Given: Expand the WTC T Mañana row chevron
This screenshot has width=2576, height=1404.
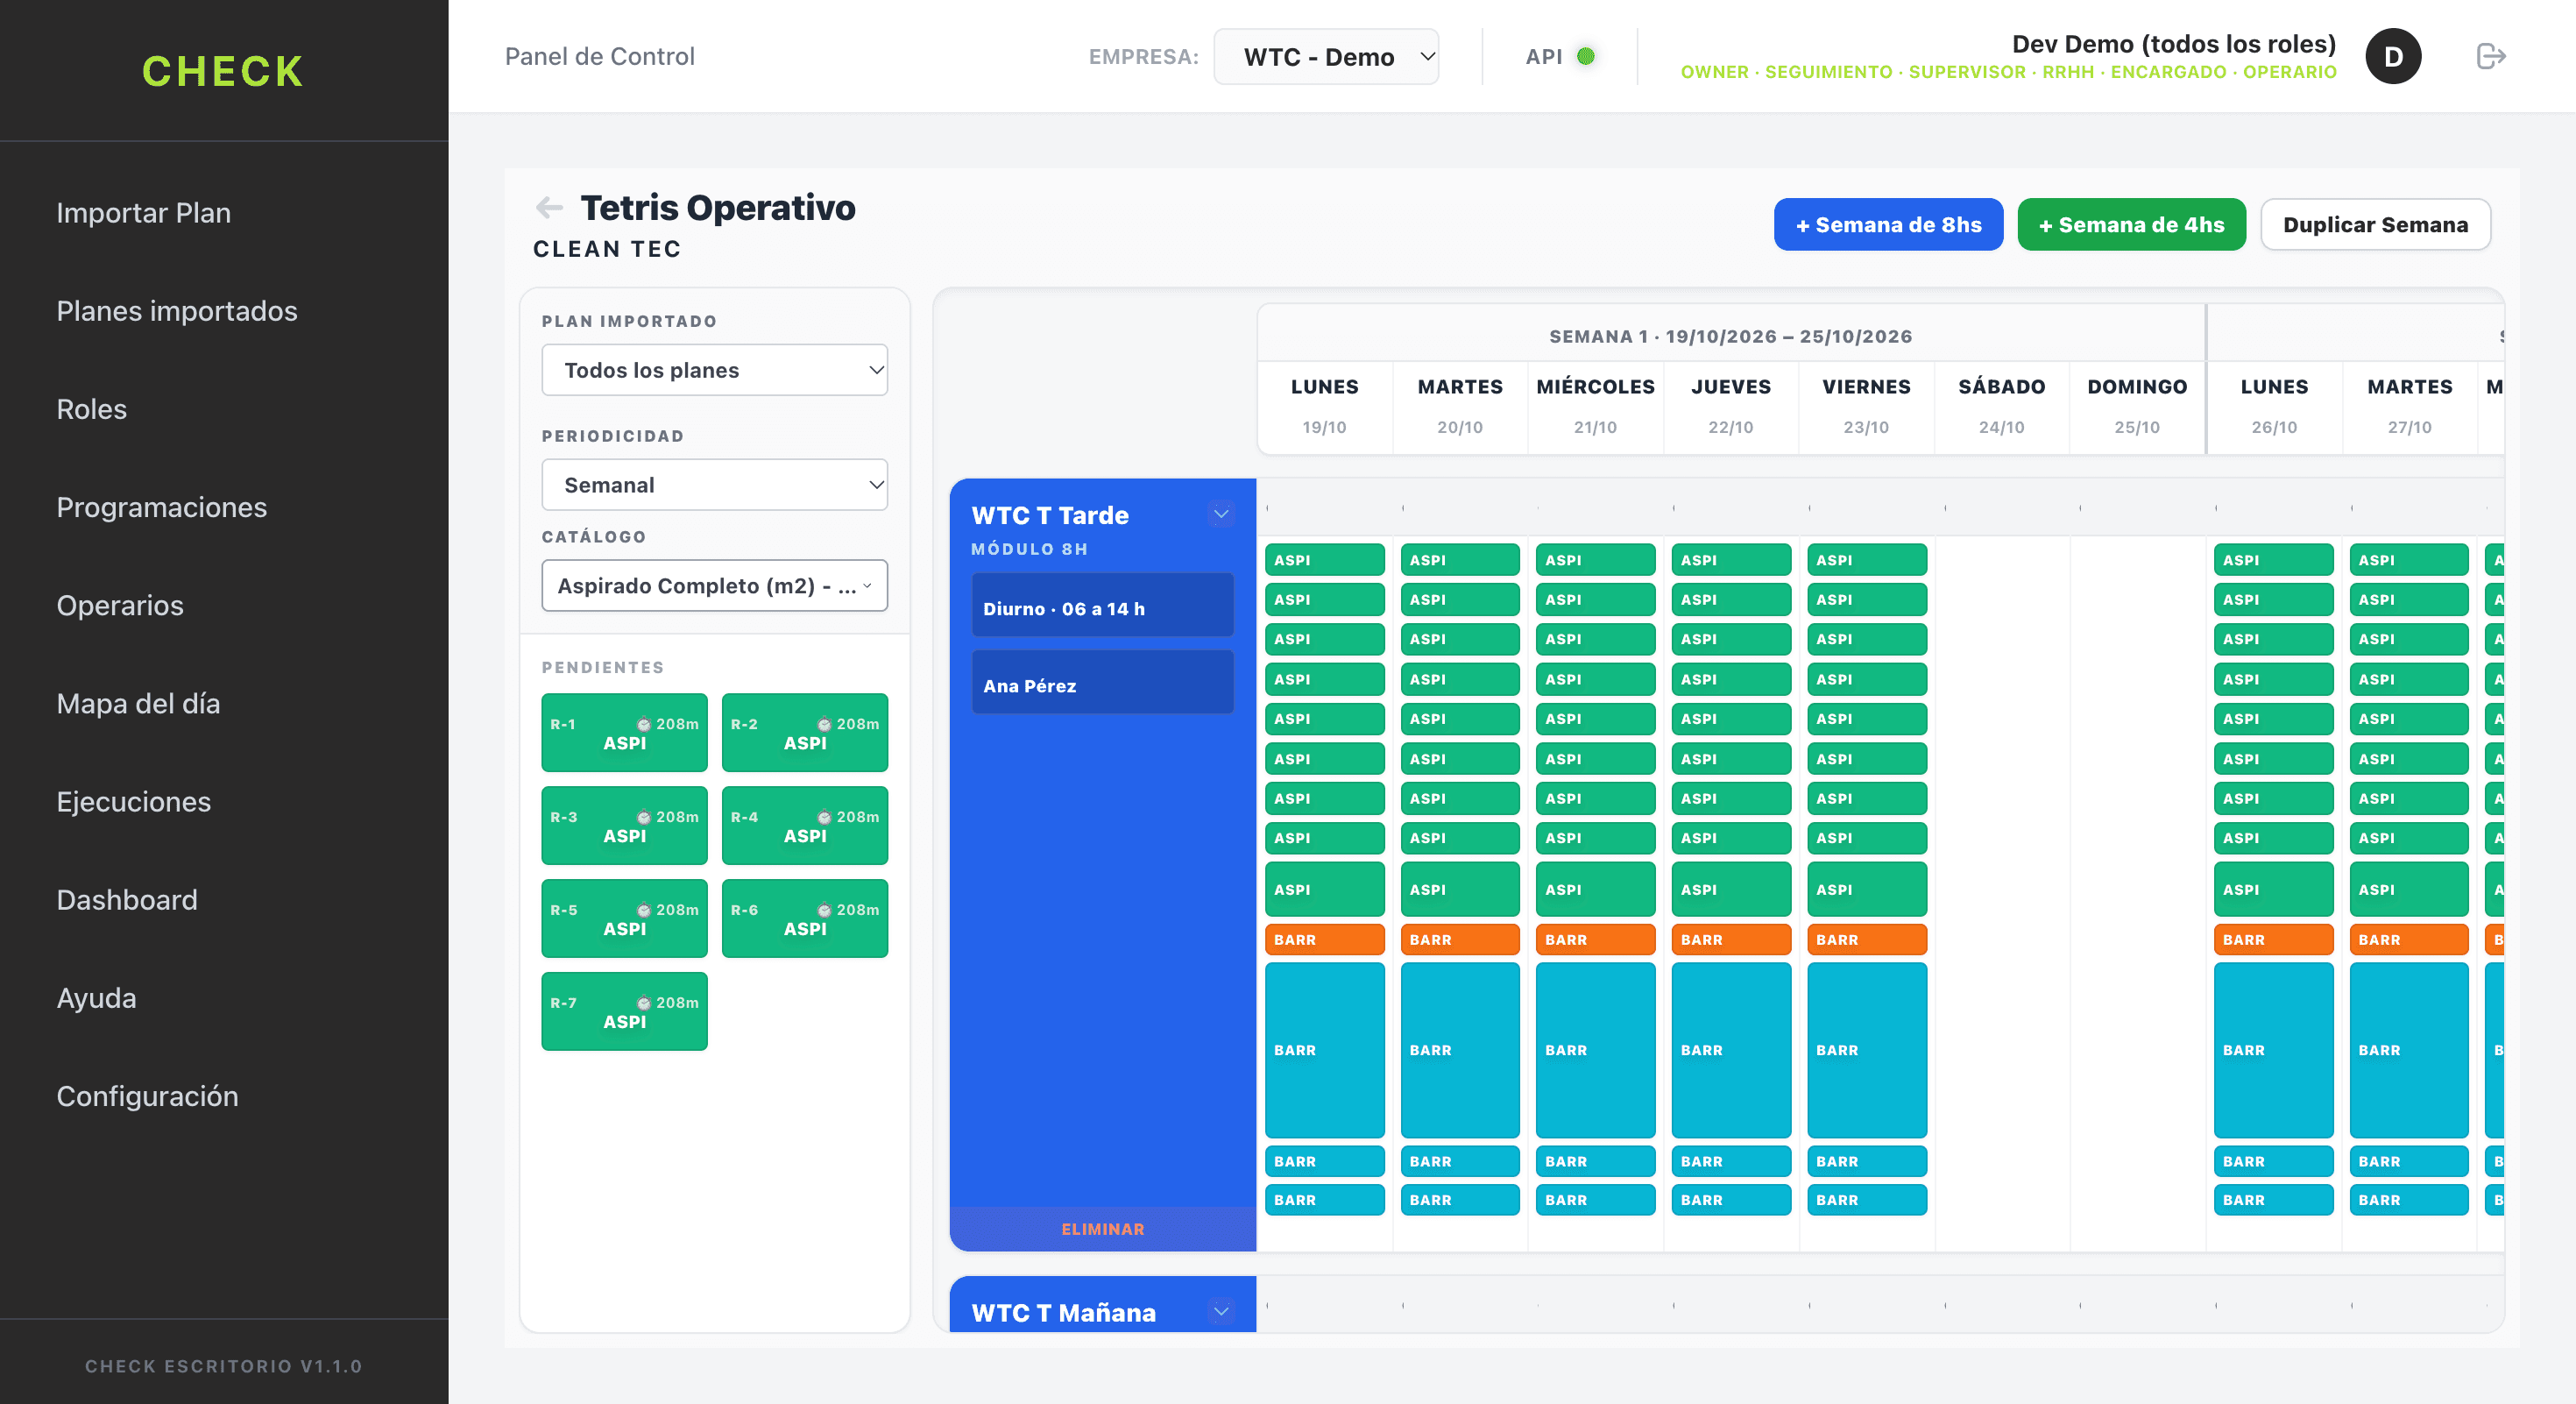Looking at the screenshot, I should pyautogui.click(x=1221, y=1311).
